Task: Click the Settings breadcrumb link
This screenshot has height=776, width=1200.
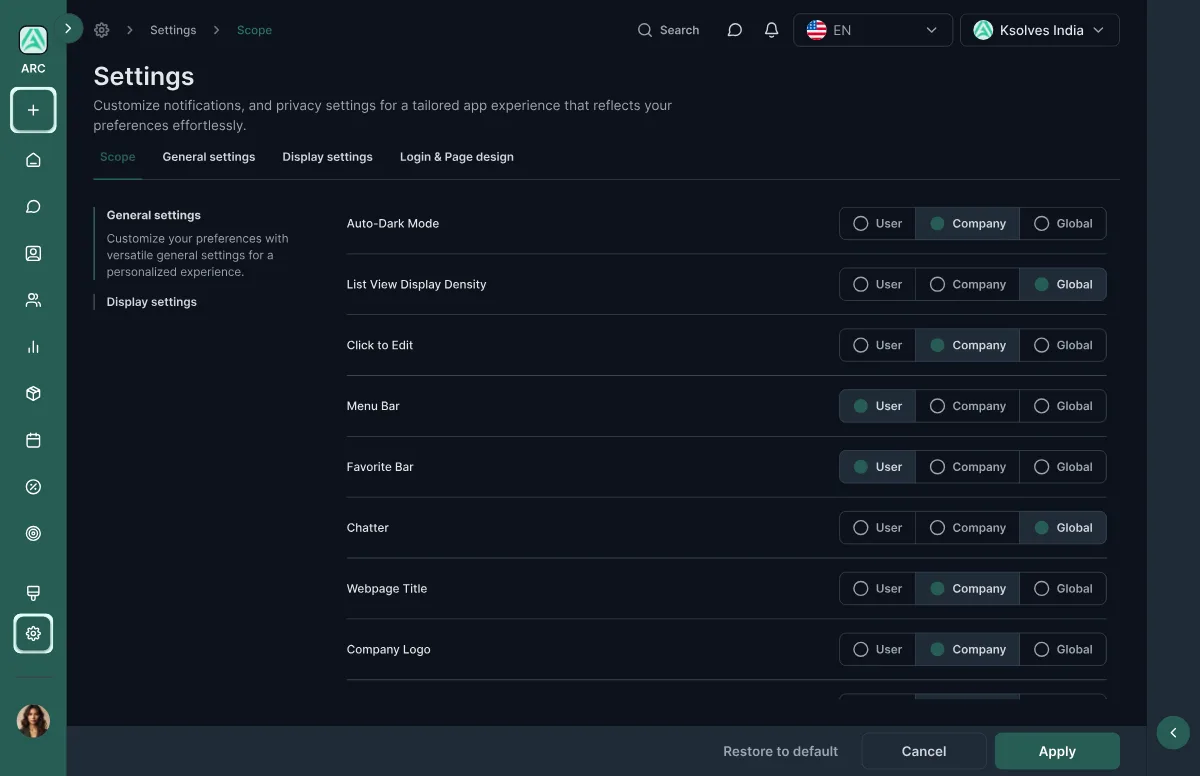Action: pos(173,30)
